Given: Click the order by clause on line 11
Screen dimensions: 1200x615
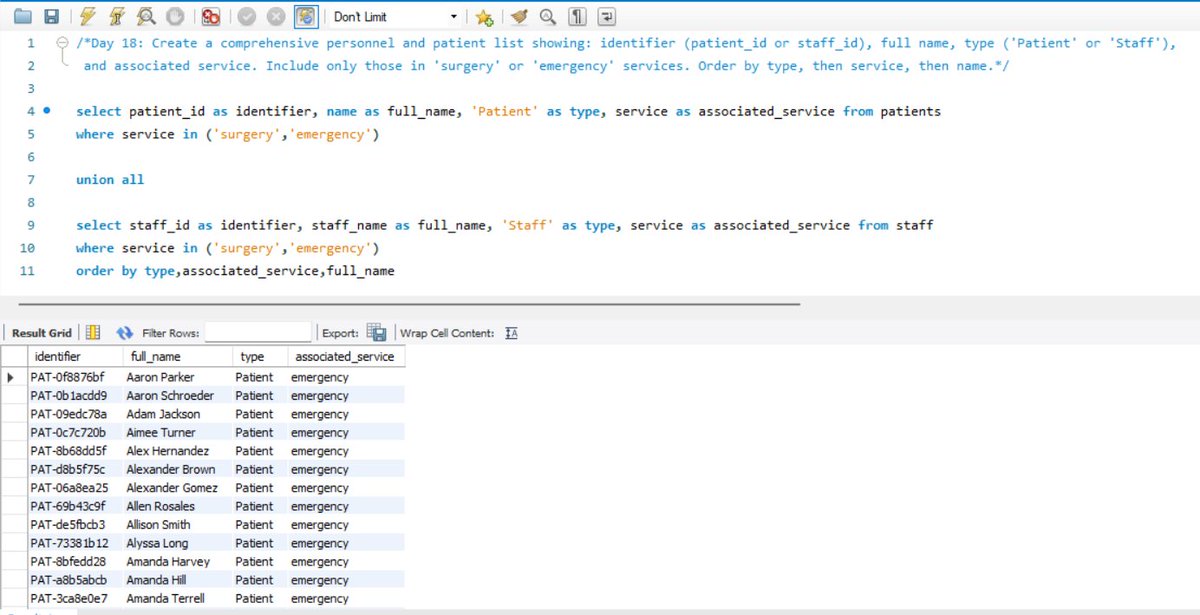Looking at the screenshot, I should 235,271.
